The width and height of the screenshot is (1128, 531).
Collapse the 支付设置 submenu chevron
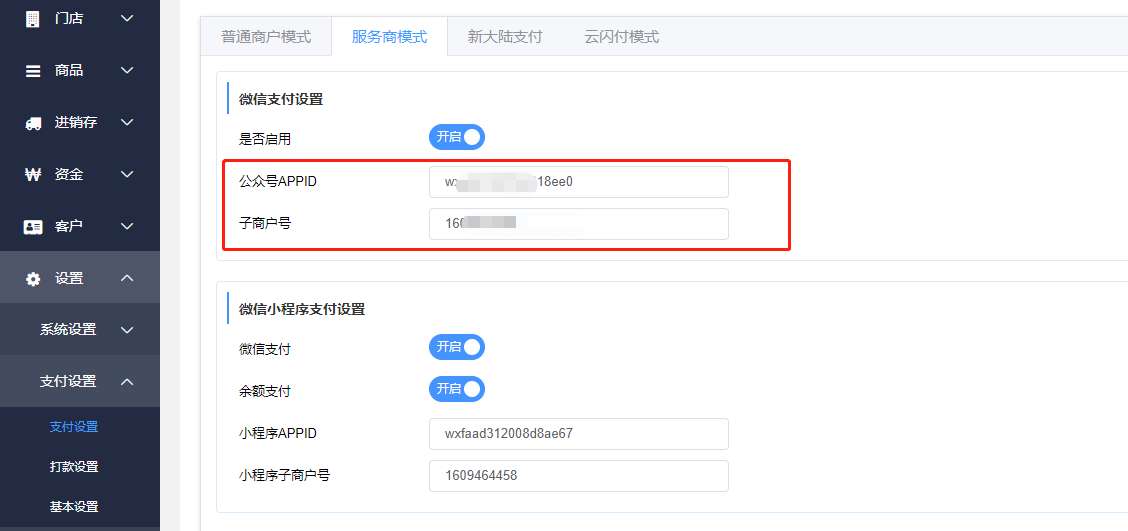pyautogui.click(x=127, y=381)
